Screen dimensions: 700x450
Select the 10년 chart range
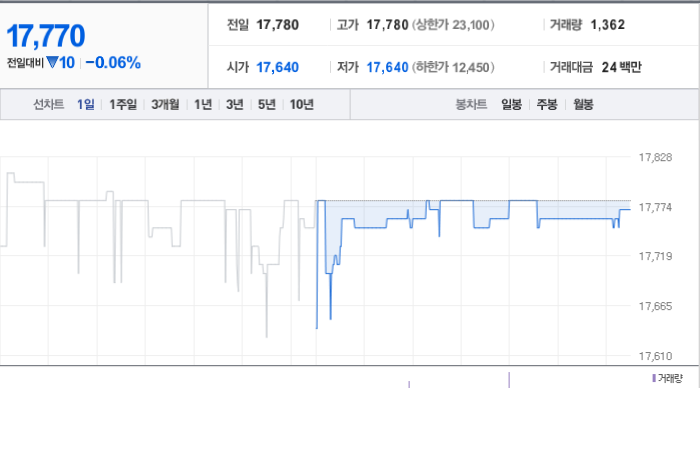(x=302, y=104)
